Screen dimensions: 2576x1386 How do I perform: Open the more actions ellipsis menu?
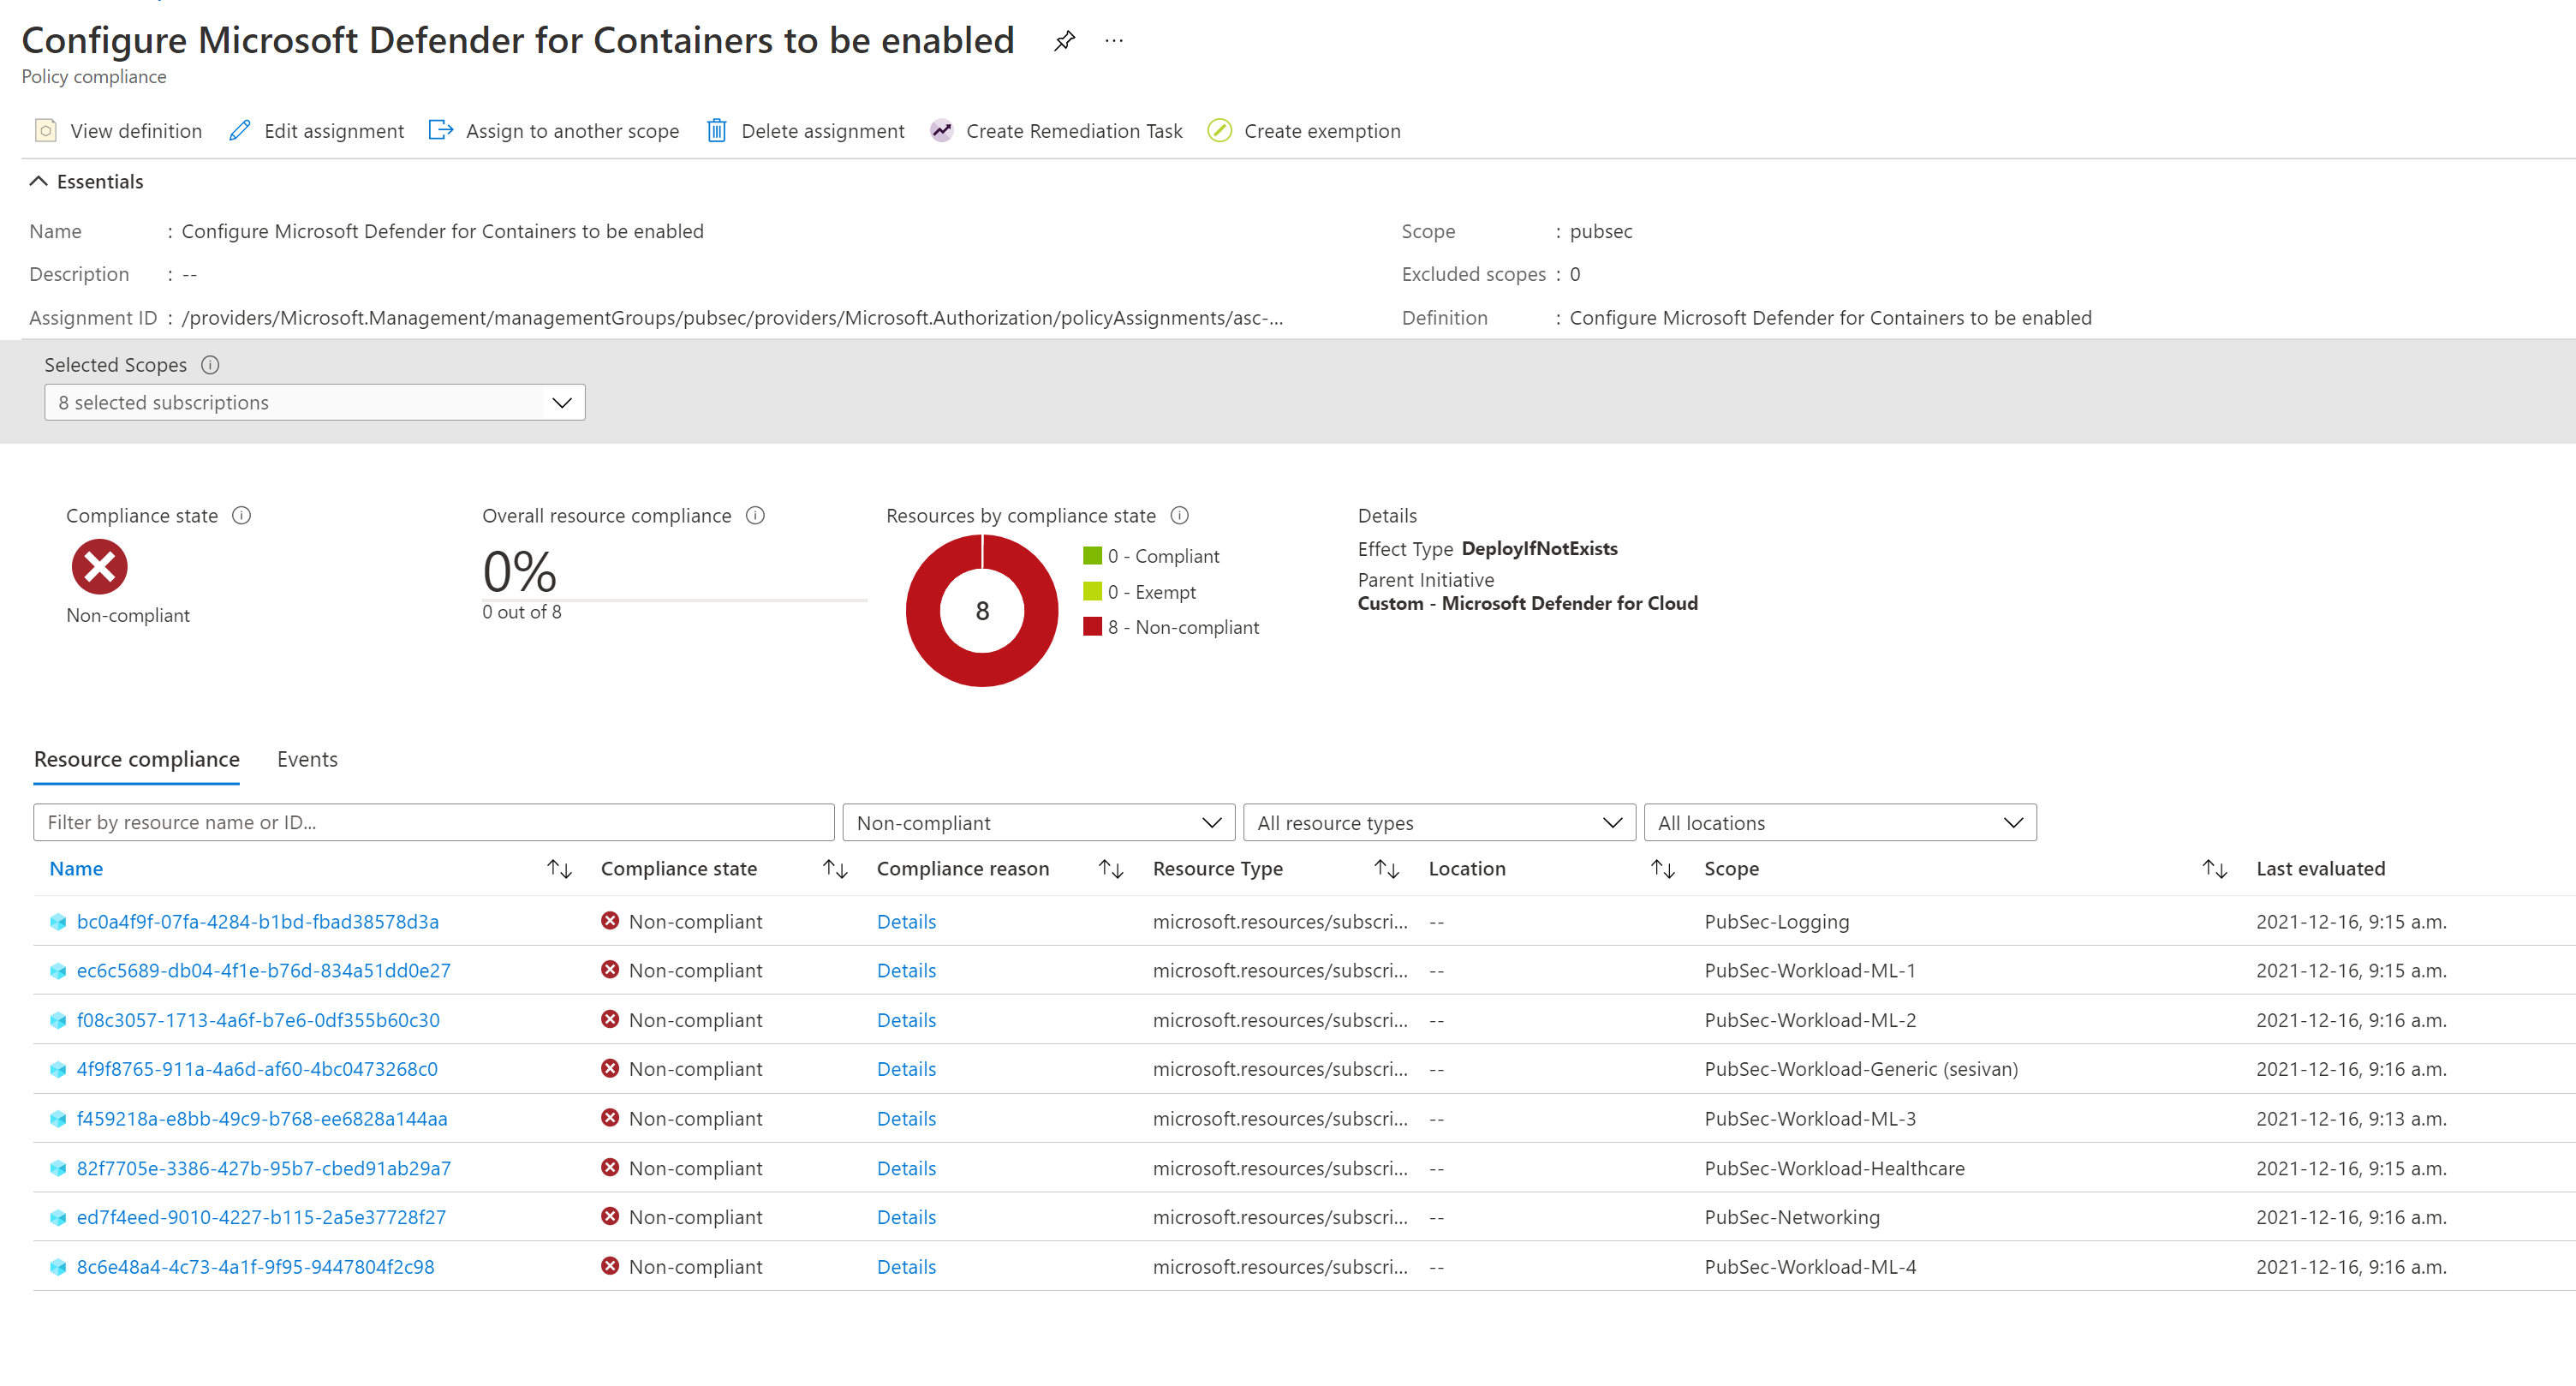(1114, 40)
